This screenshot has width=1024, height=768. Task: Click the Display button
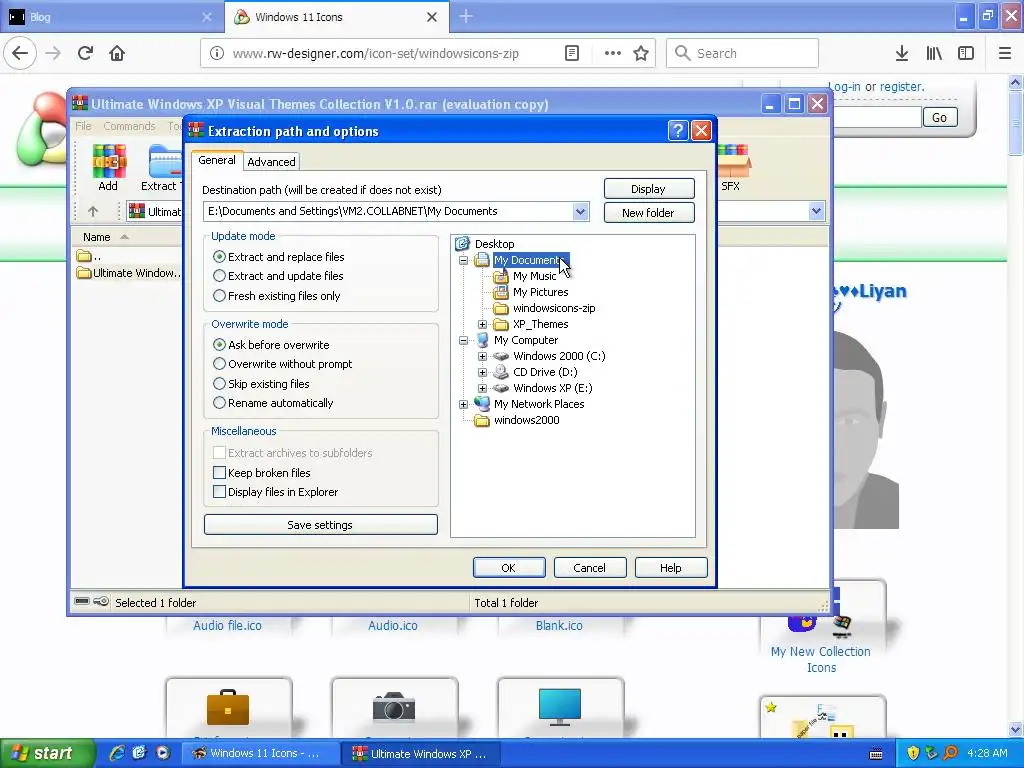pos(648,189)
